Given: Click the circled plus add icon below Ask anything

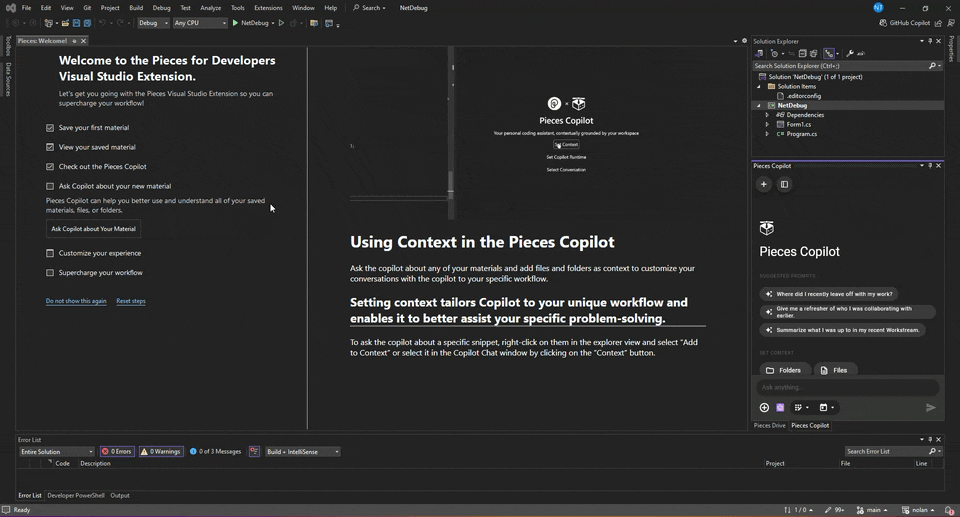Looking at the screenshot, I should [764, 407].
